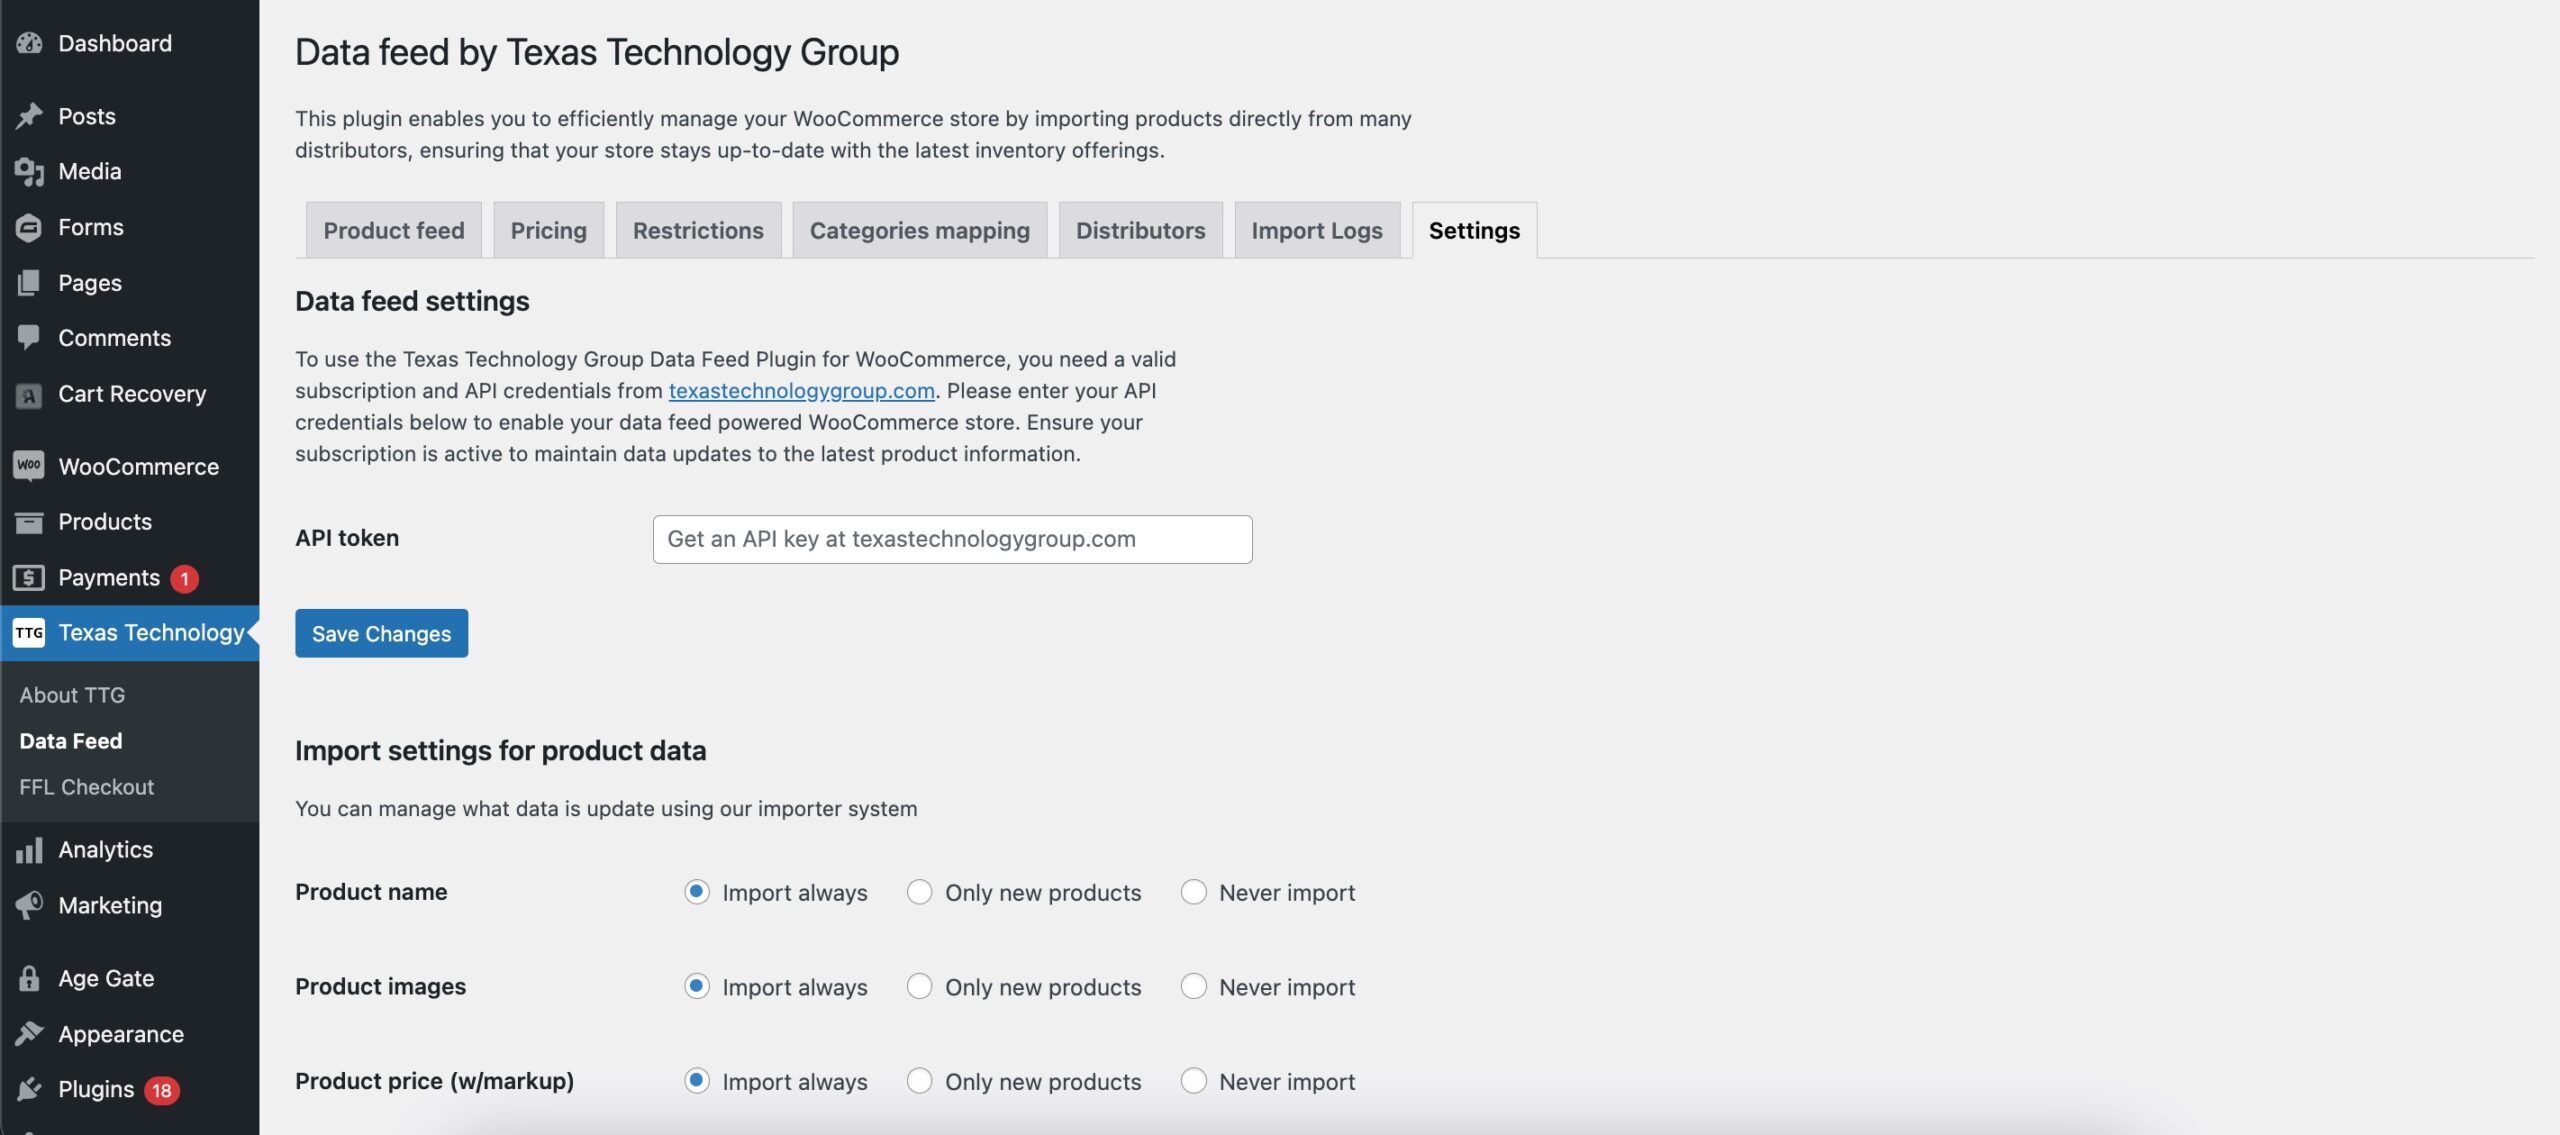Go to the Appearance menu label
The image size is (2560, 1135).
pos(121,1034)
